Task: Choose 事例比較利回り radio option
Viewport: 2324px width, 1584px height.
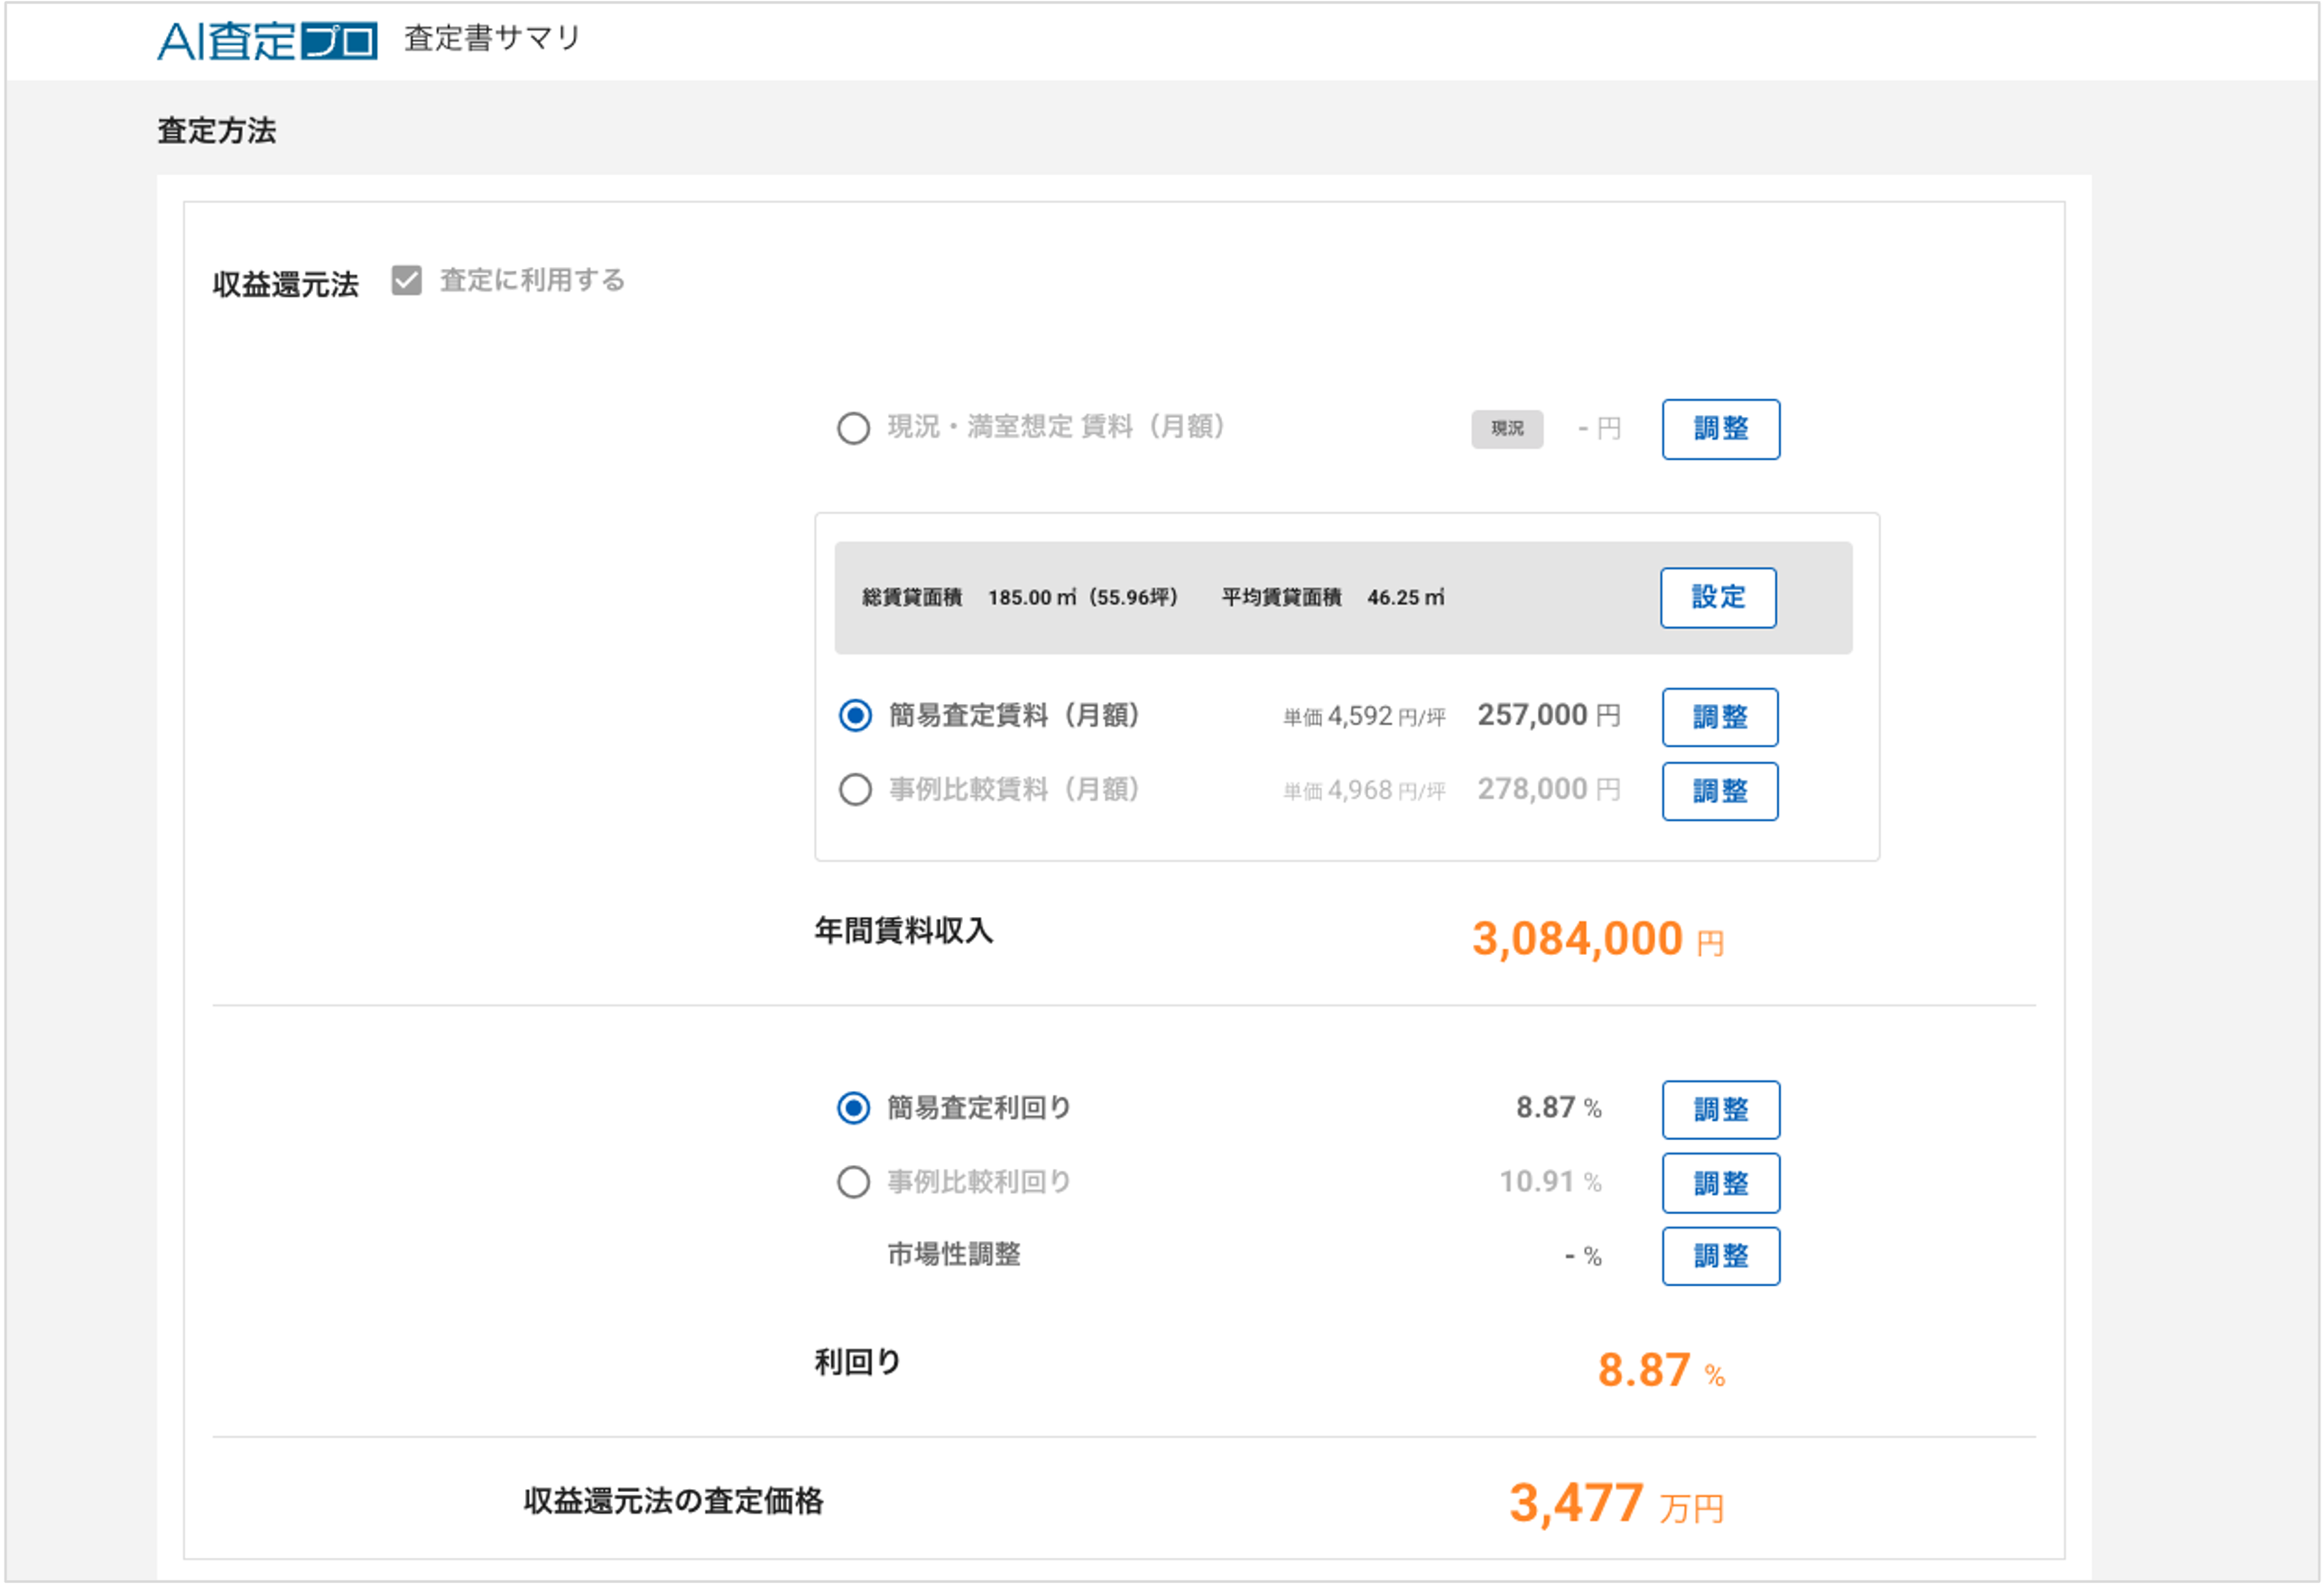Action: (853, 1182)
